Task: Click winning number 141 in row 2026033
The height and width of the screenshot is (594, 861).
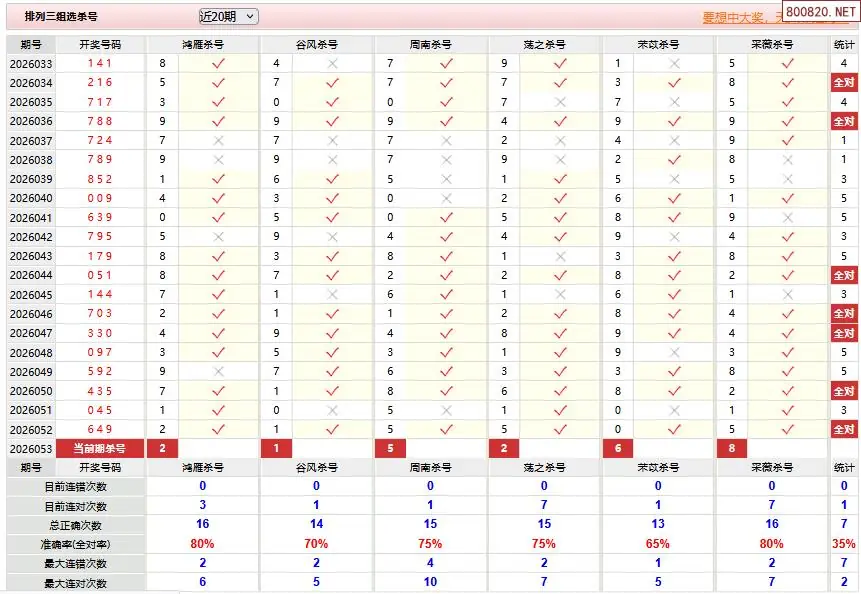Action: click(x=100, y=64)
